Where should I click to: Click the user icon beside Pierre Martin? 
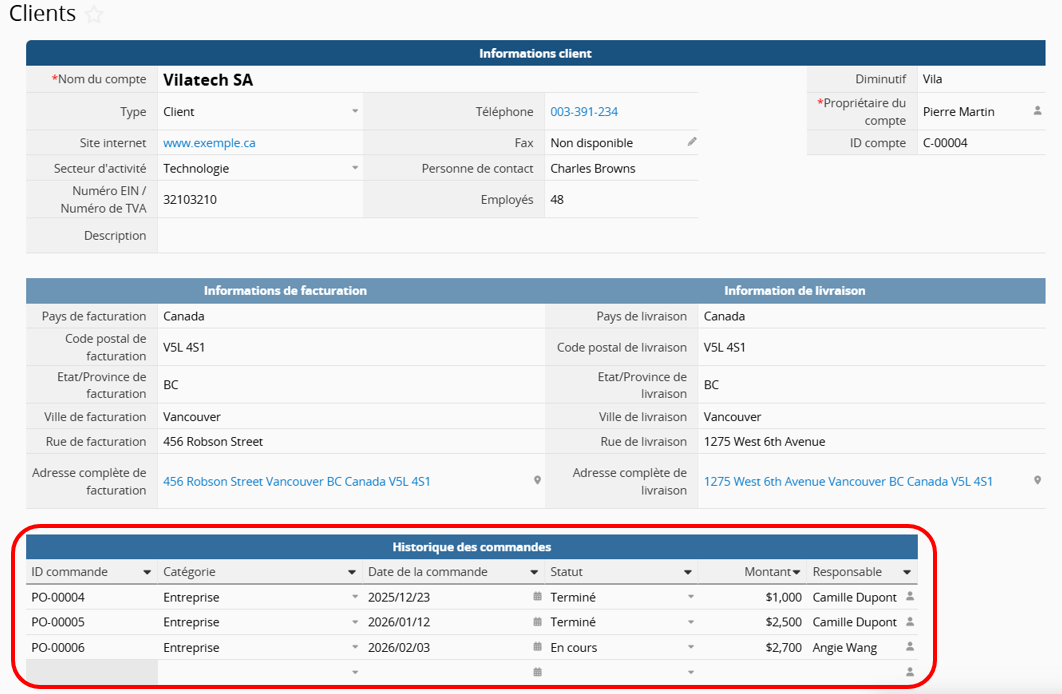[1037, 111]
